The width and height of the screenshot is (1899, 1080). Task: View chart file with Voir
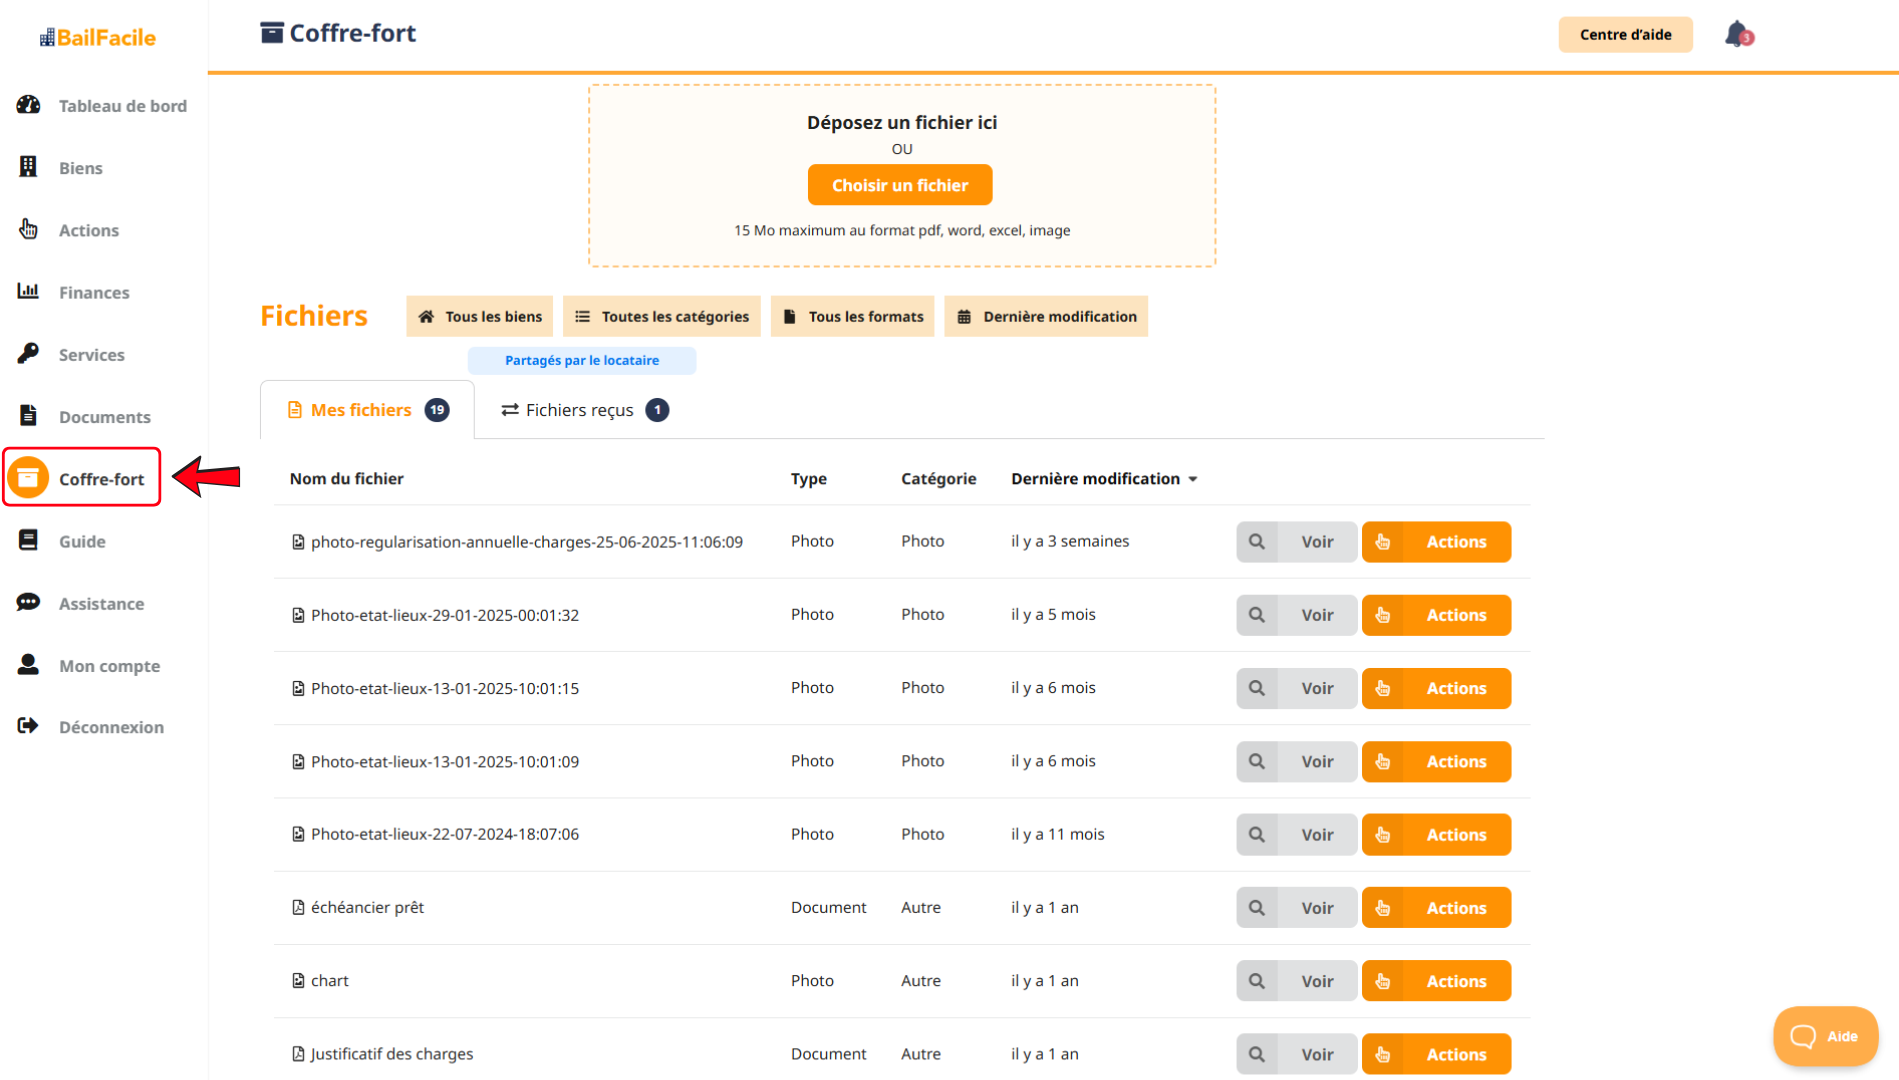(x=1297, y=981)
